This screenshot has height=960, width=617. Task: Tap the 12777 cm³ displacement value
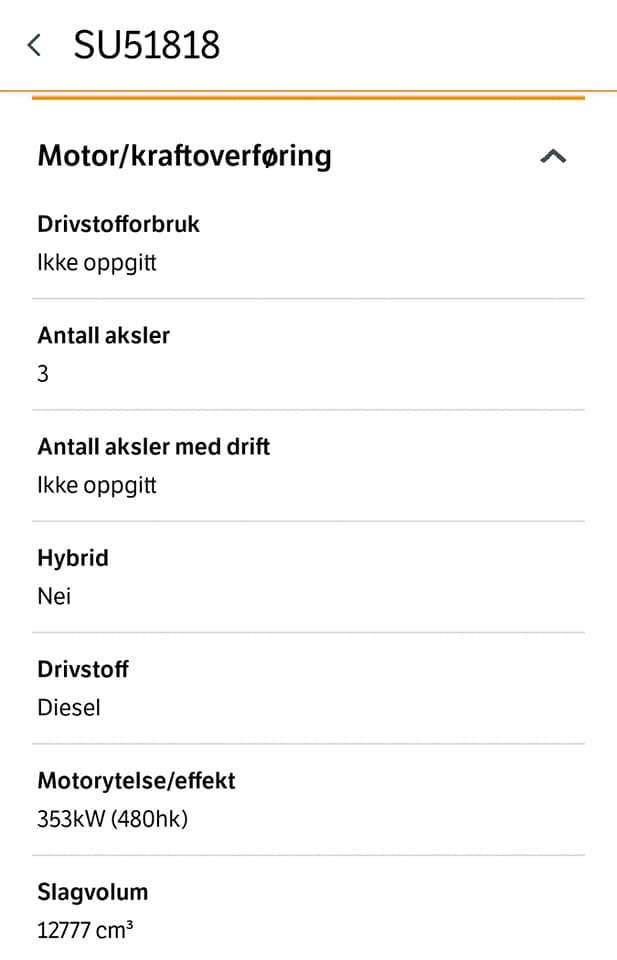(x=85, y=931)
